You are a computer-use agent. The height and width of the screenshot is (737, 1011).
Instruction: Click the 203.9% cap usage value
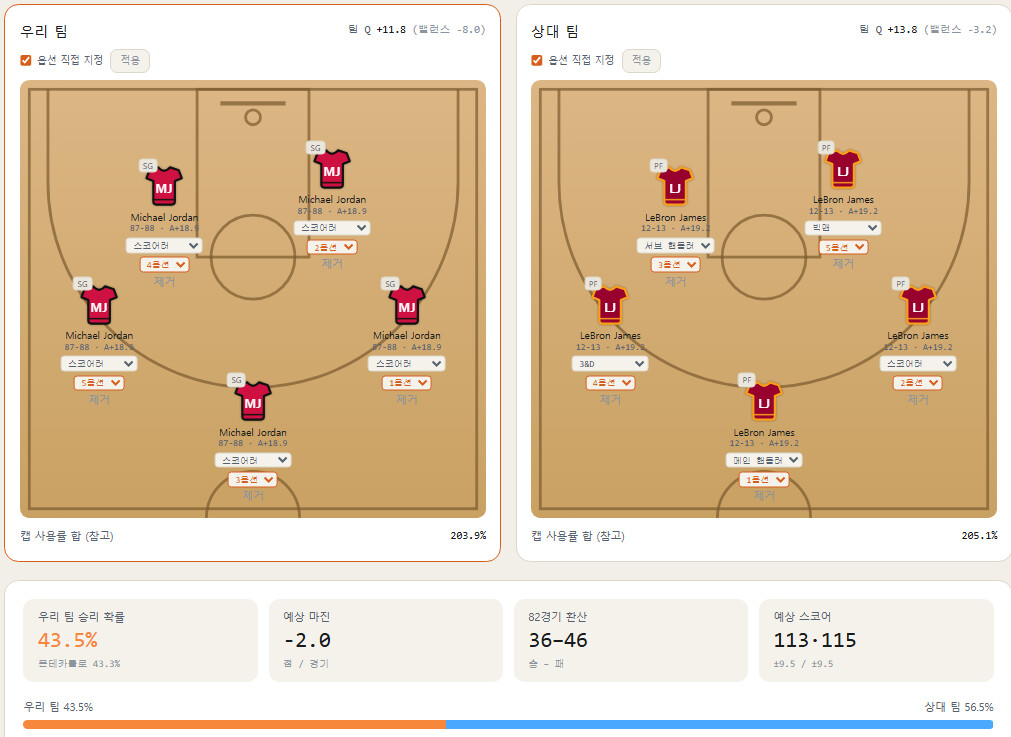(x=468, y=535)
